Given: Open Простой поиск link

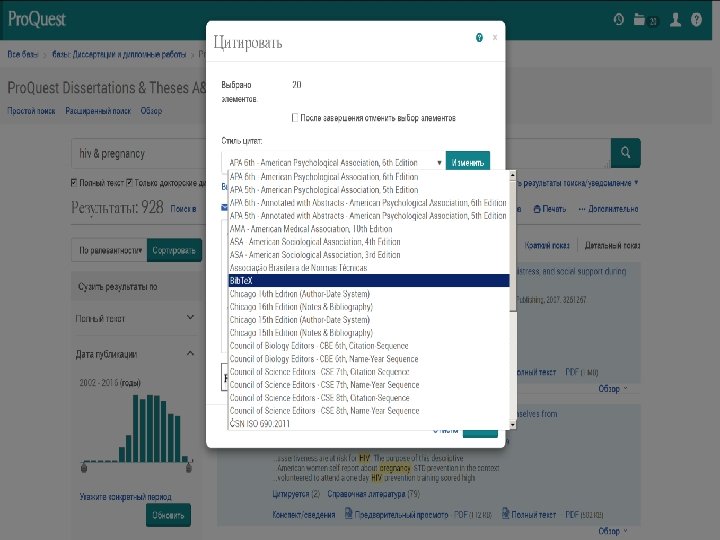Looking at the screenshot, I should 31,111.
